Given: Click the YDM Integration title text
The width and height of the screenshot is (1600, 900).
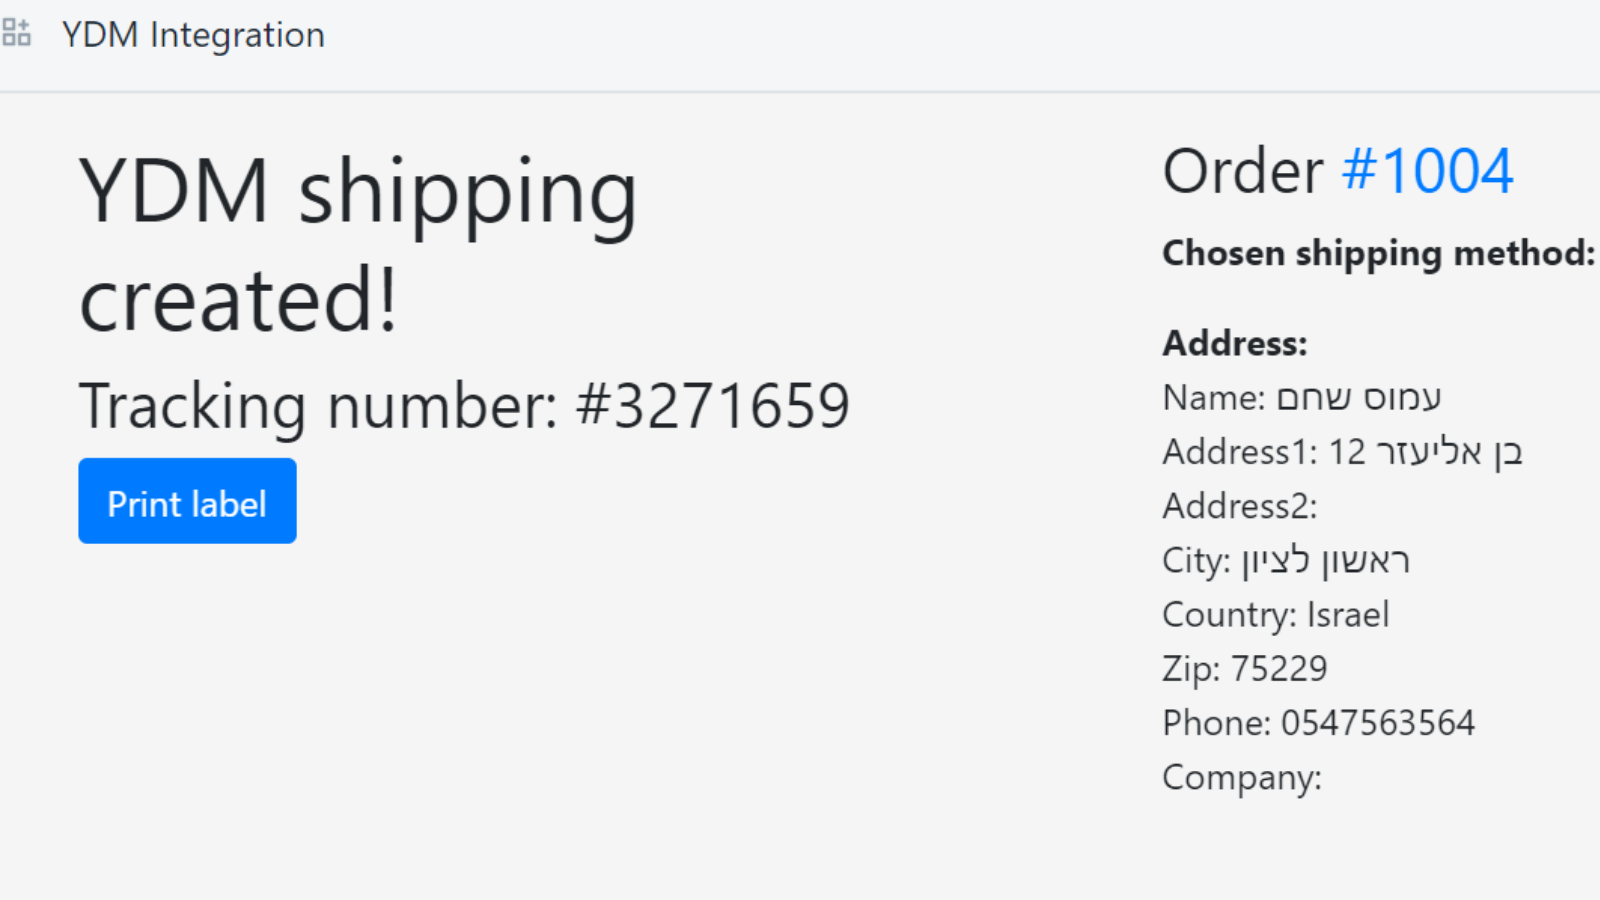Looking at the screenshot, I should [193, 35].
